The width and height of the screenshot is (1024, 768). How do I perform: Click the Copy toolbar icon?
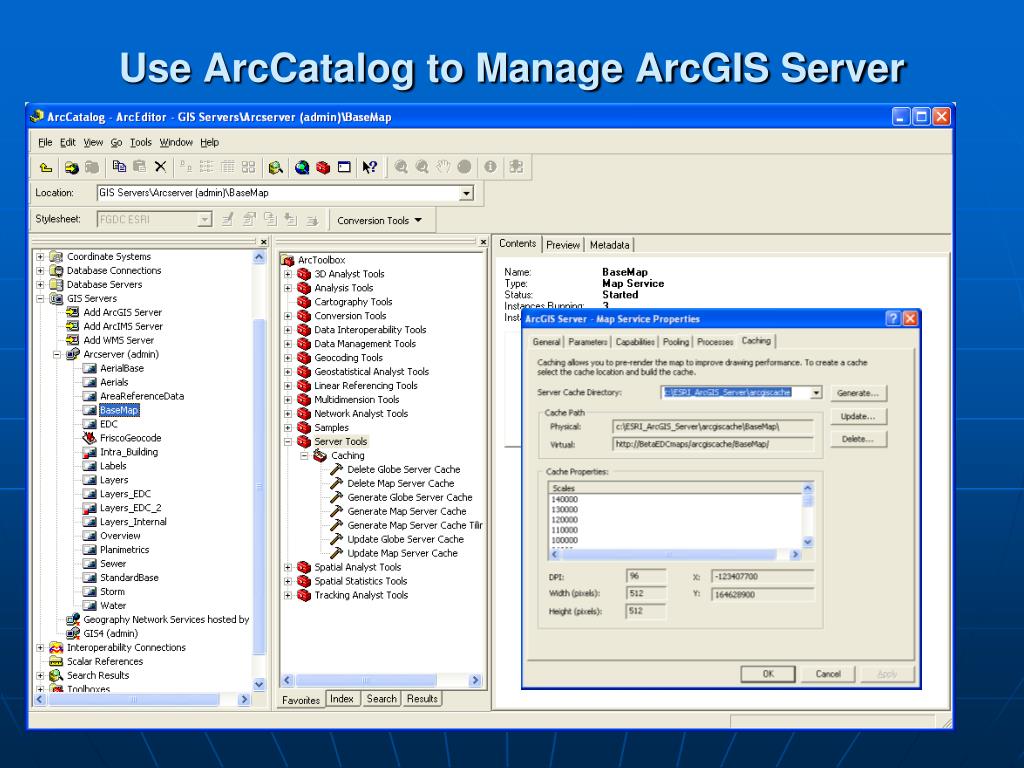[119, 167]
